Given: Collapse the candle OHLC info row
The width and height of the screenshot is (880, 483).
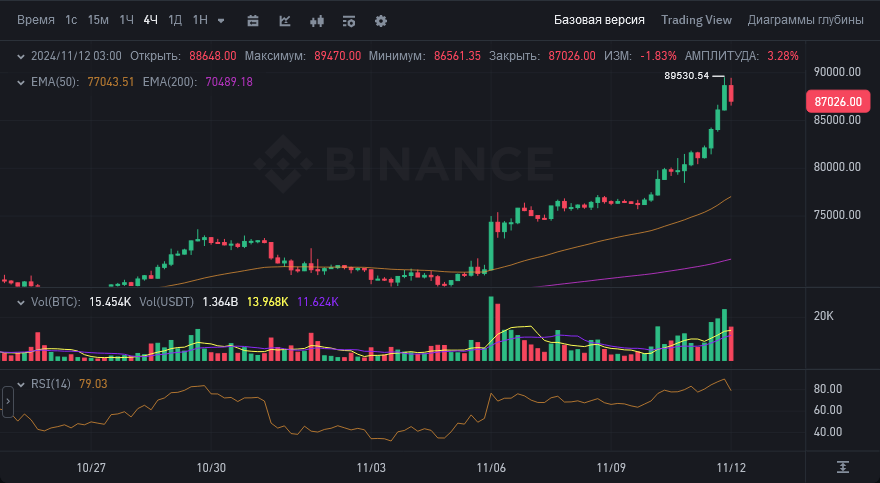Looking at the screenshot, I should pyautogui.click(x=21, y=56).
